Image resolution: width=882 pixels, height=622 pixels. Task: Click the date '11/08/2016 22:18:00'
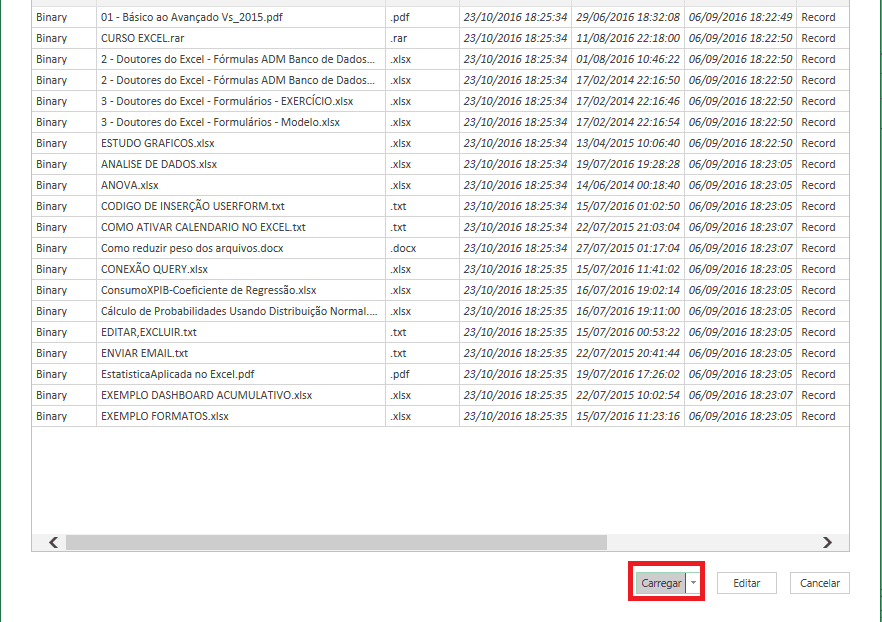point(628,38)
